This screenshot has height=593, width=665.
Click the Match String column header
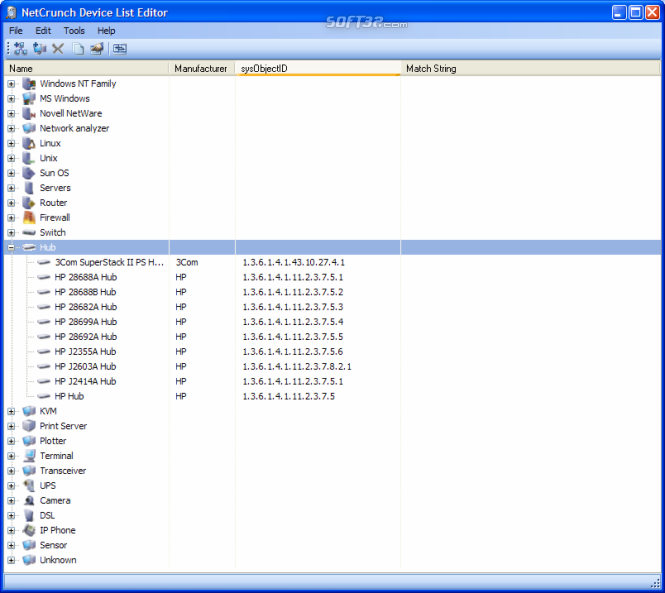tap(531, 68)
